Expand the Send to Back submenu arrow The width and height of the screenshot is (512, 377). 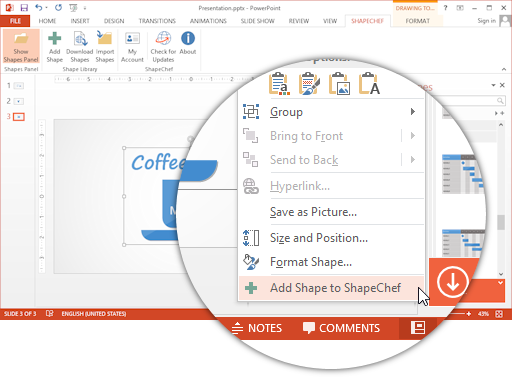coord(413,159)
